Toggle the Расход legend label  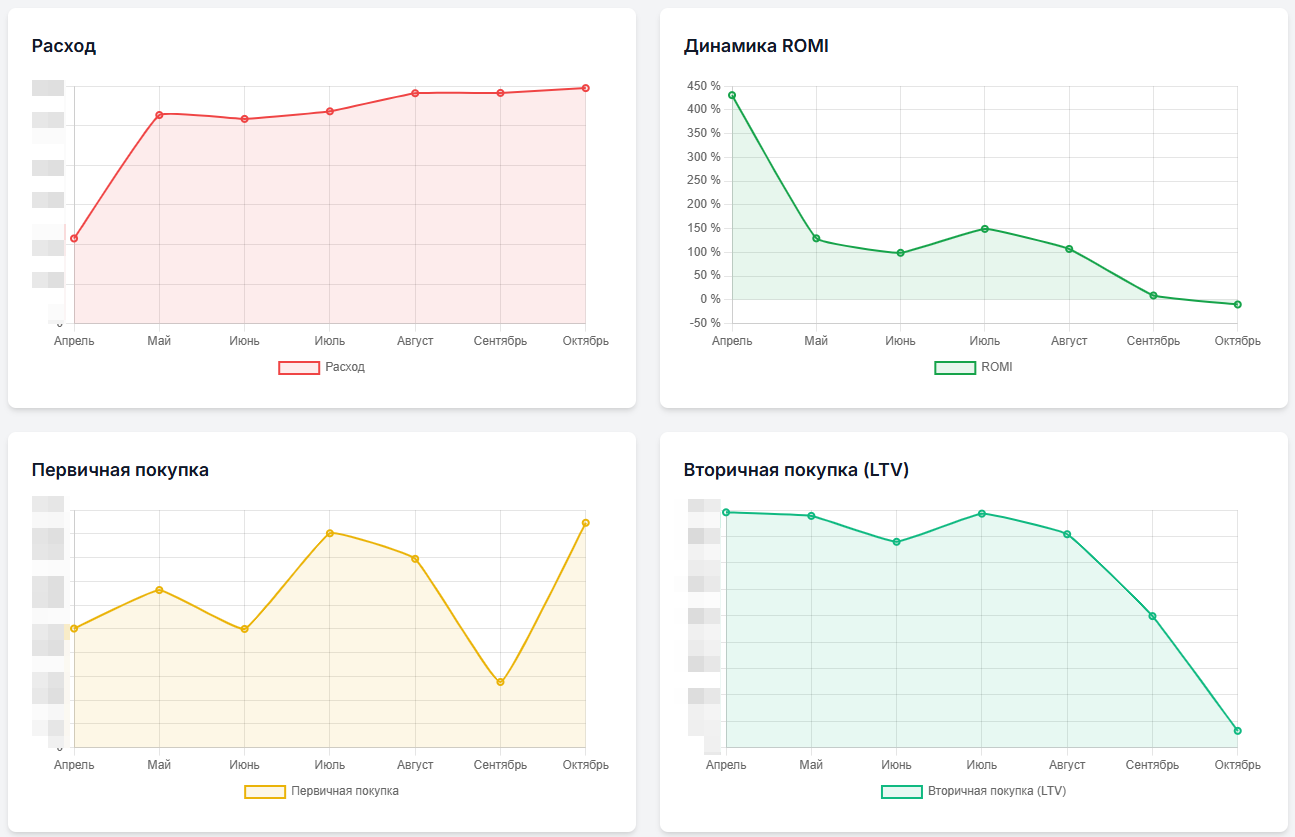(x=345, y=367)
